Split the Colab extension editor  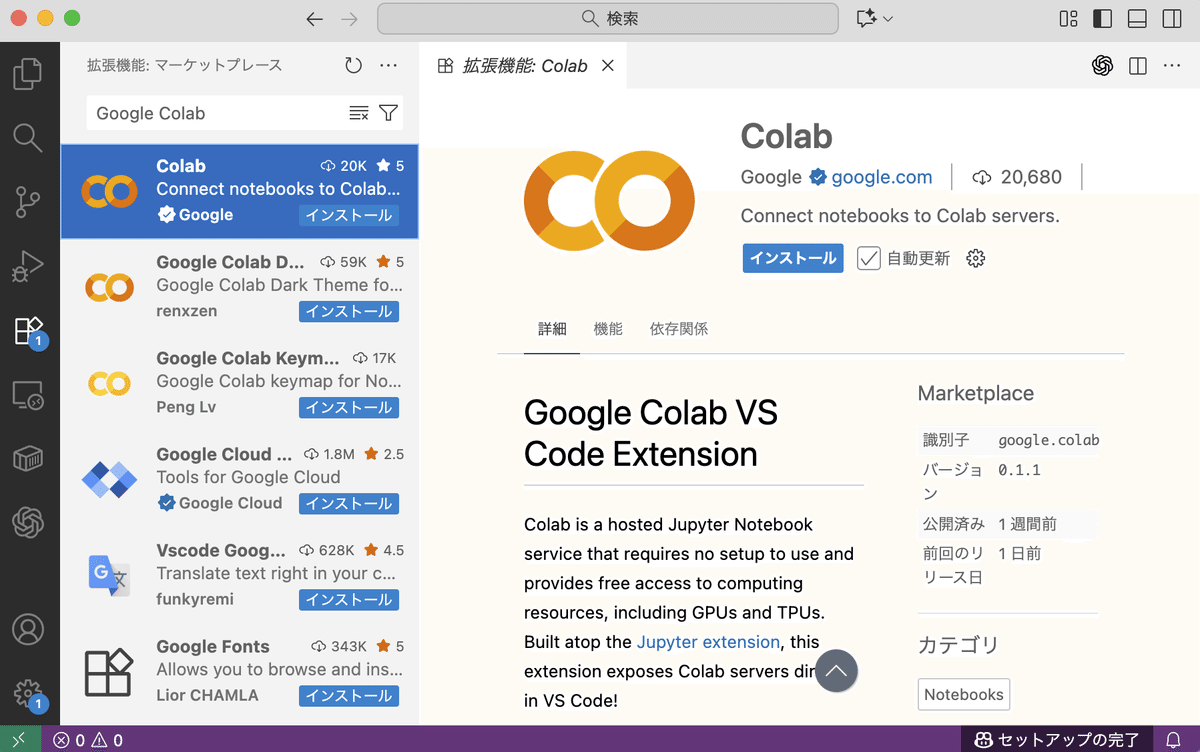(1137, 65)
